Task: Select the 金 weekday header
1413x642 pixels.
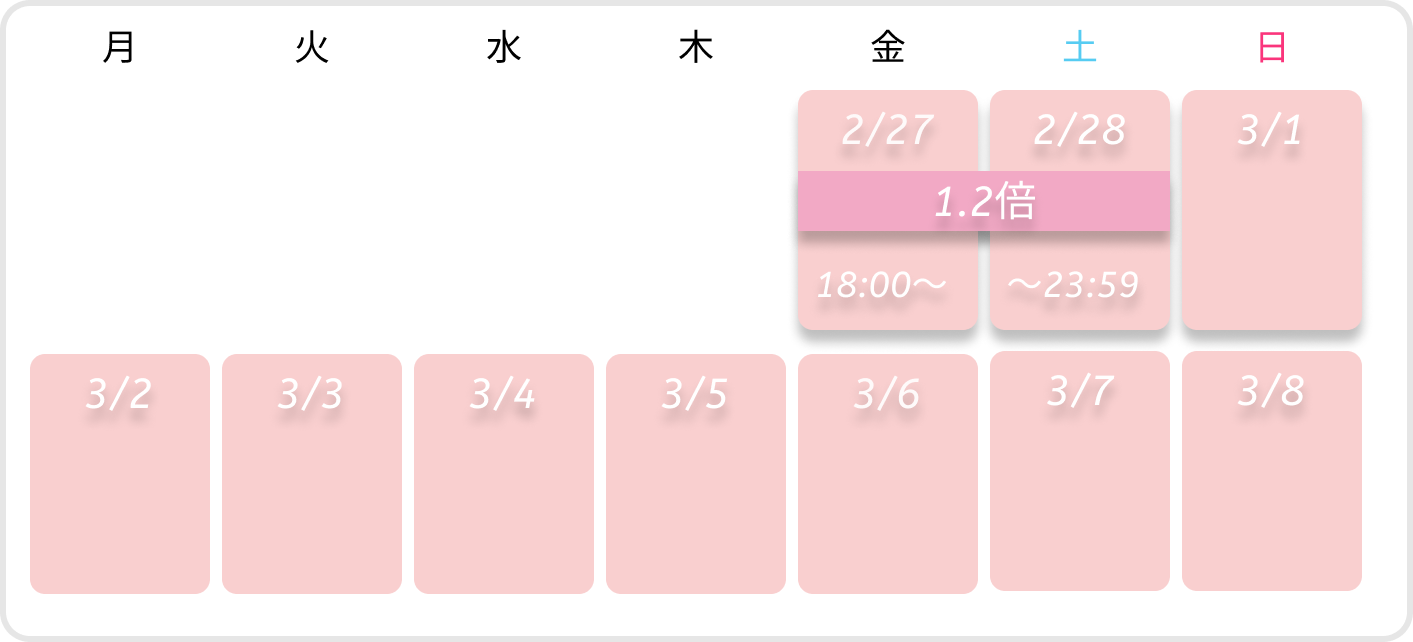Action: point(888,48)
